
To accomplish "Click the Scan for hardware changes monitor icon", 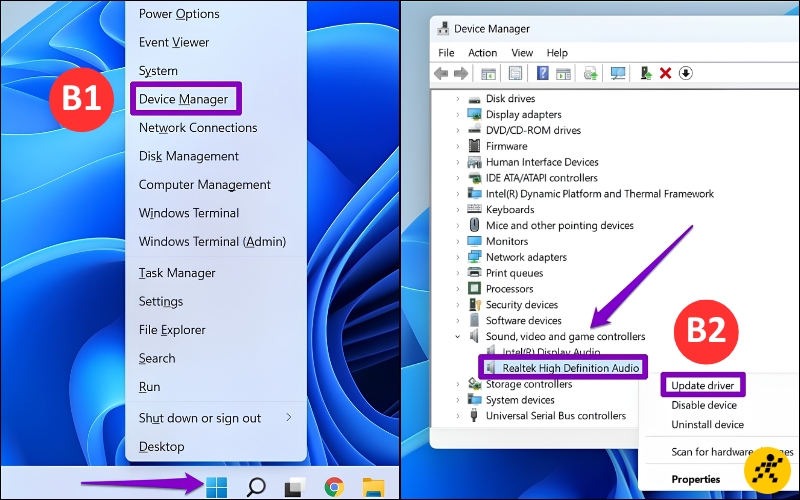I will [618, 73].
